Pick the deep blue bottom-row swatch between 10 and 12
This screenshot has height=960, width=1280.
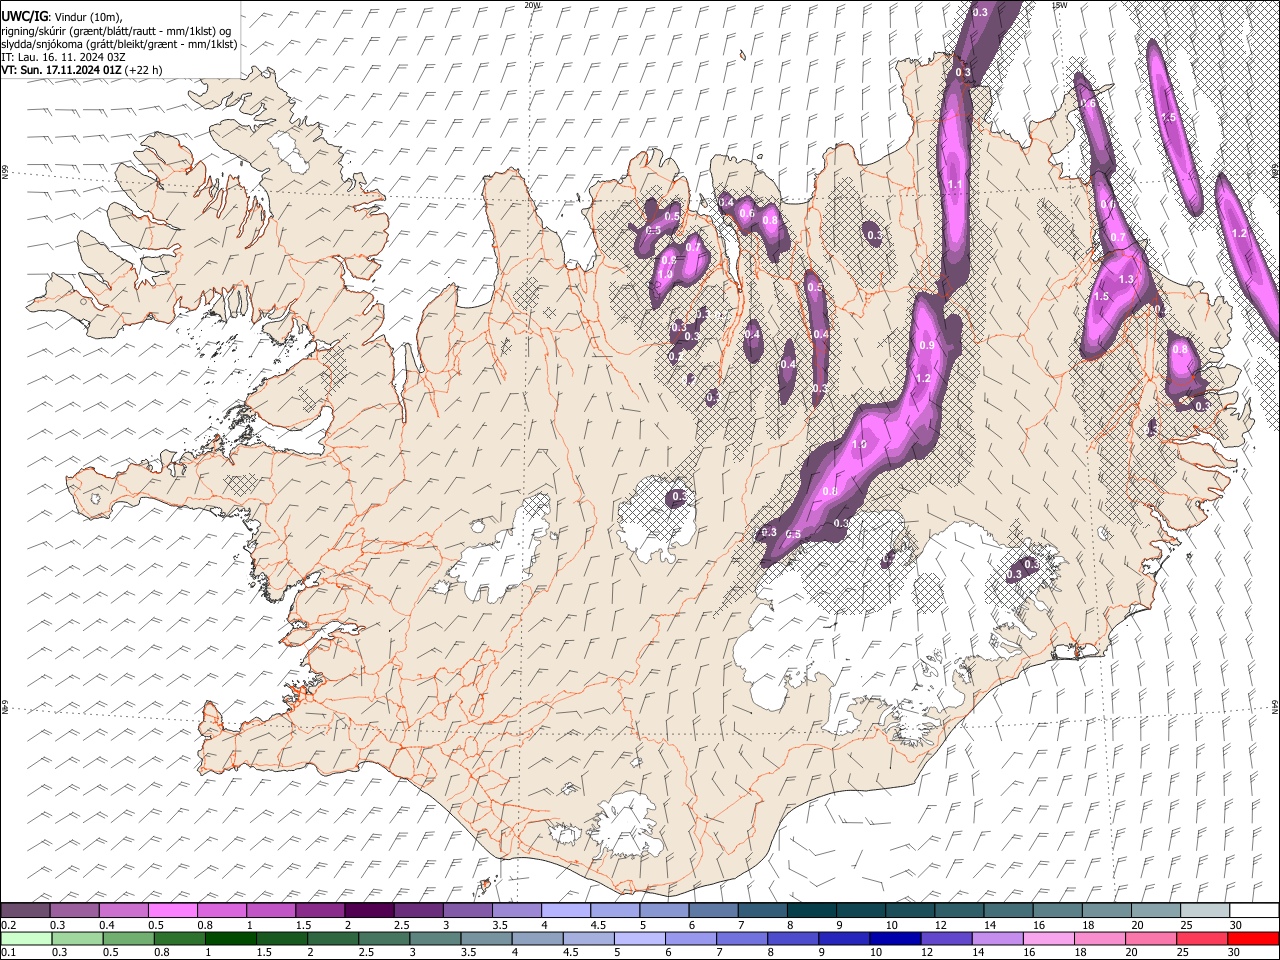click(x=895, y=938)
